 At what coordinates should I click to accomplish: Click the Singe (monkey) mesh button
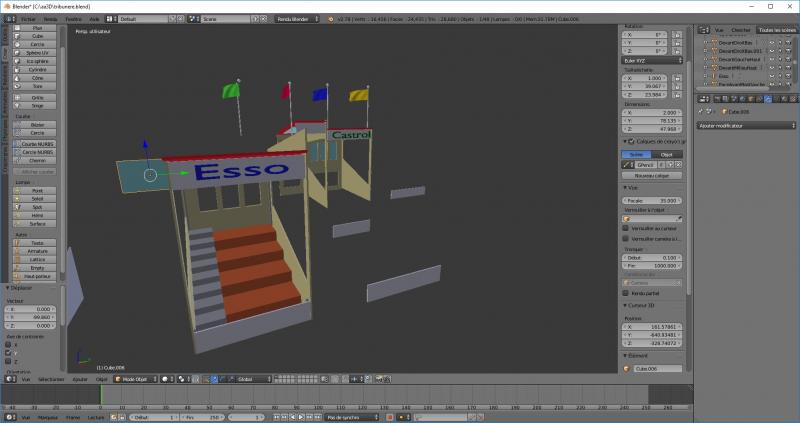click(37, 104)
